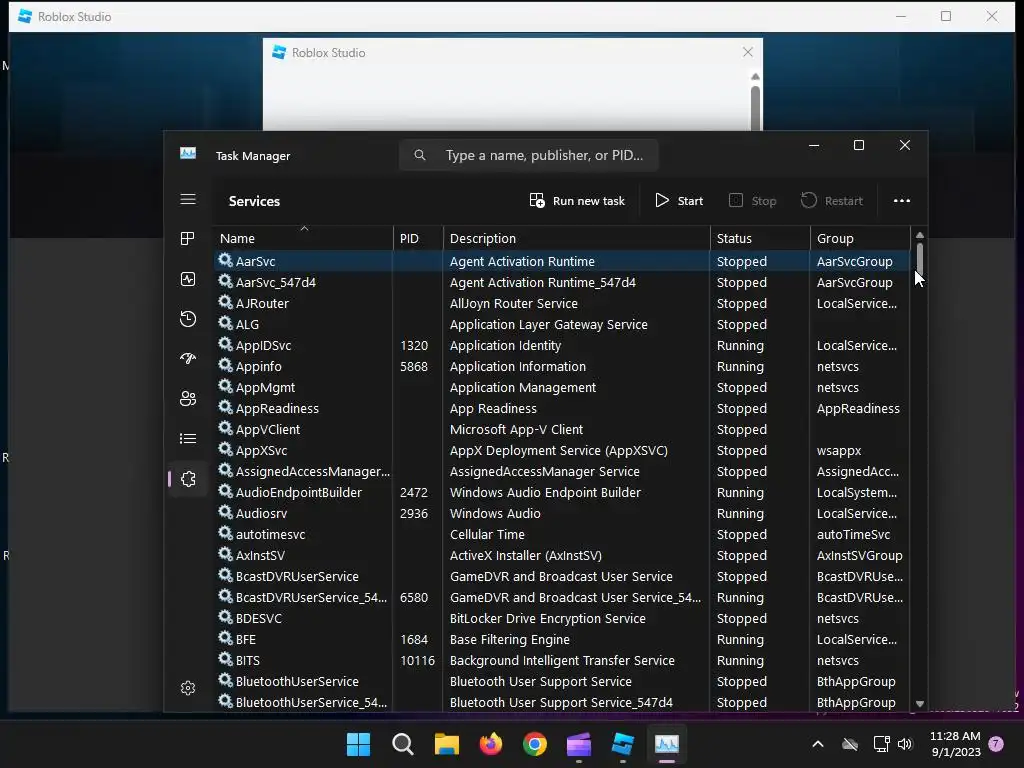The image size is (1024, 768).
Task: Click the Restart service button
Action: 832,200
